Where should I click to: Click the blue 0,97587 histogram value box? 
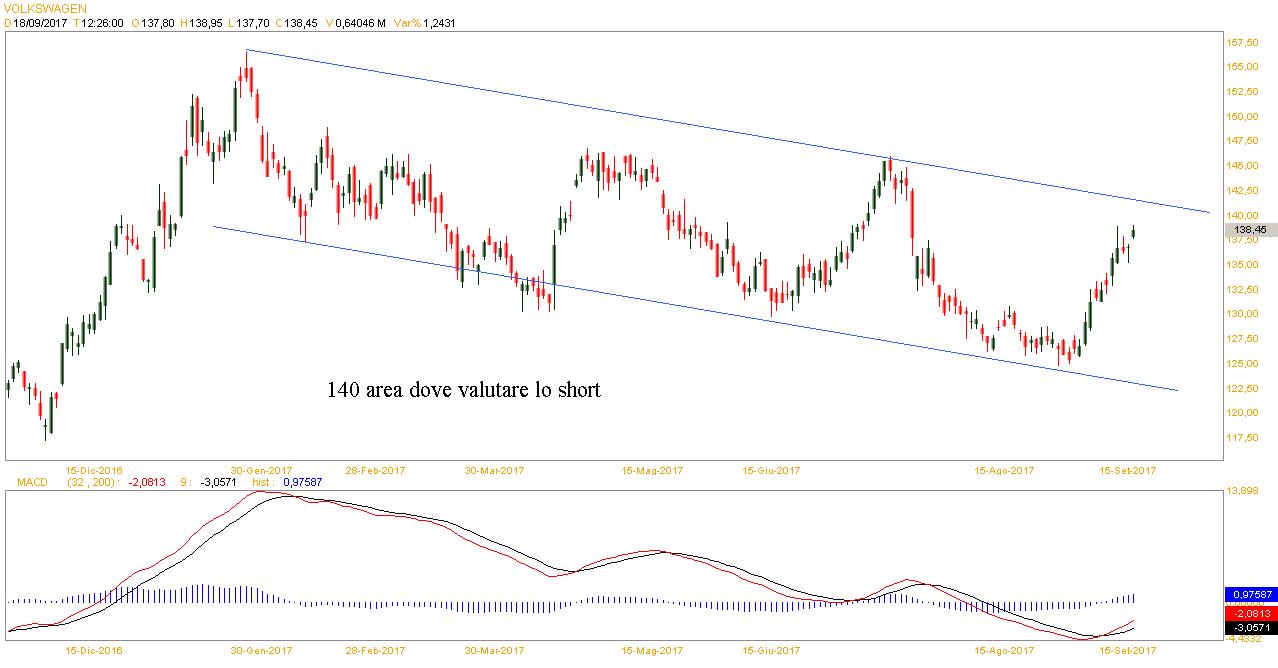tap(1250, 594)
